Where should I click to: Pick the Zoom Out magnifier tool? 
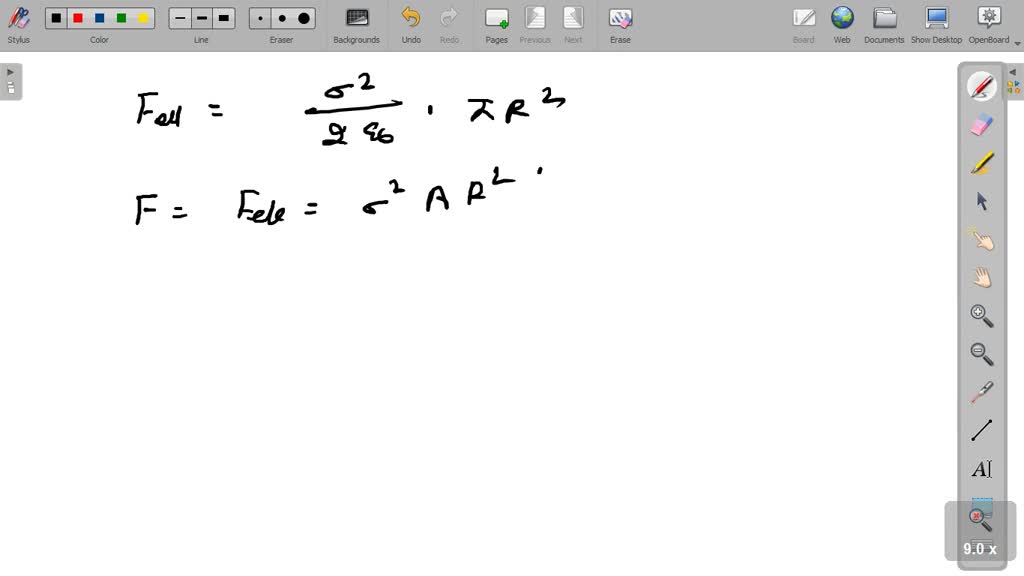pyautogui.click(x=982, y=354)
